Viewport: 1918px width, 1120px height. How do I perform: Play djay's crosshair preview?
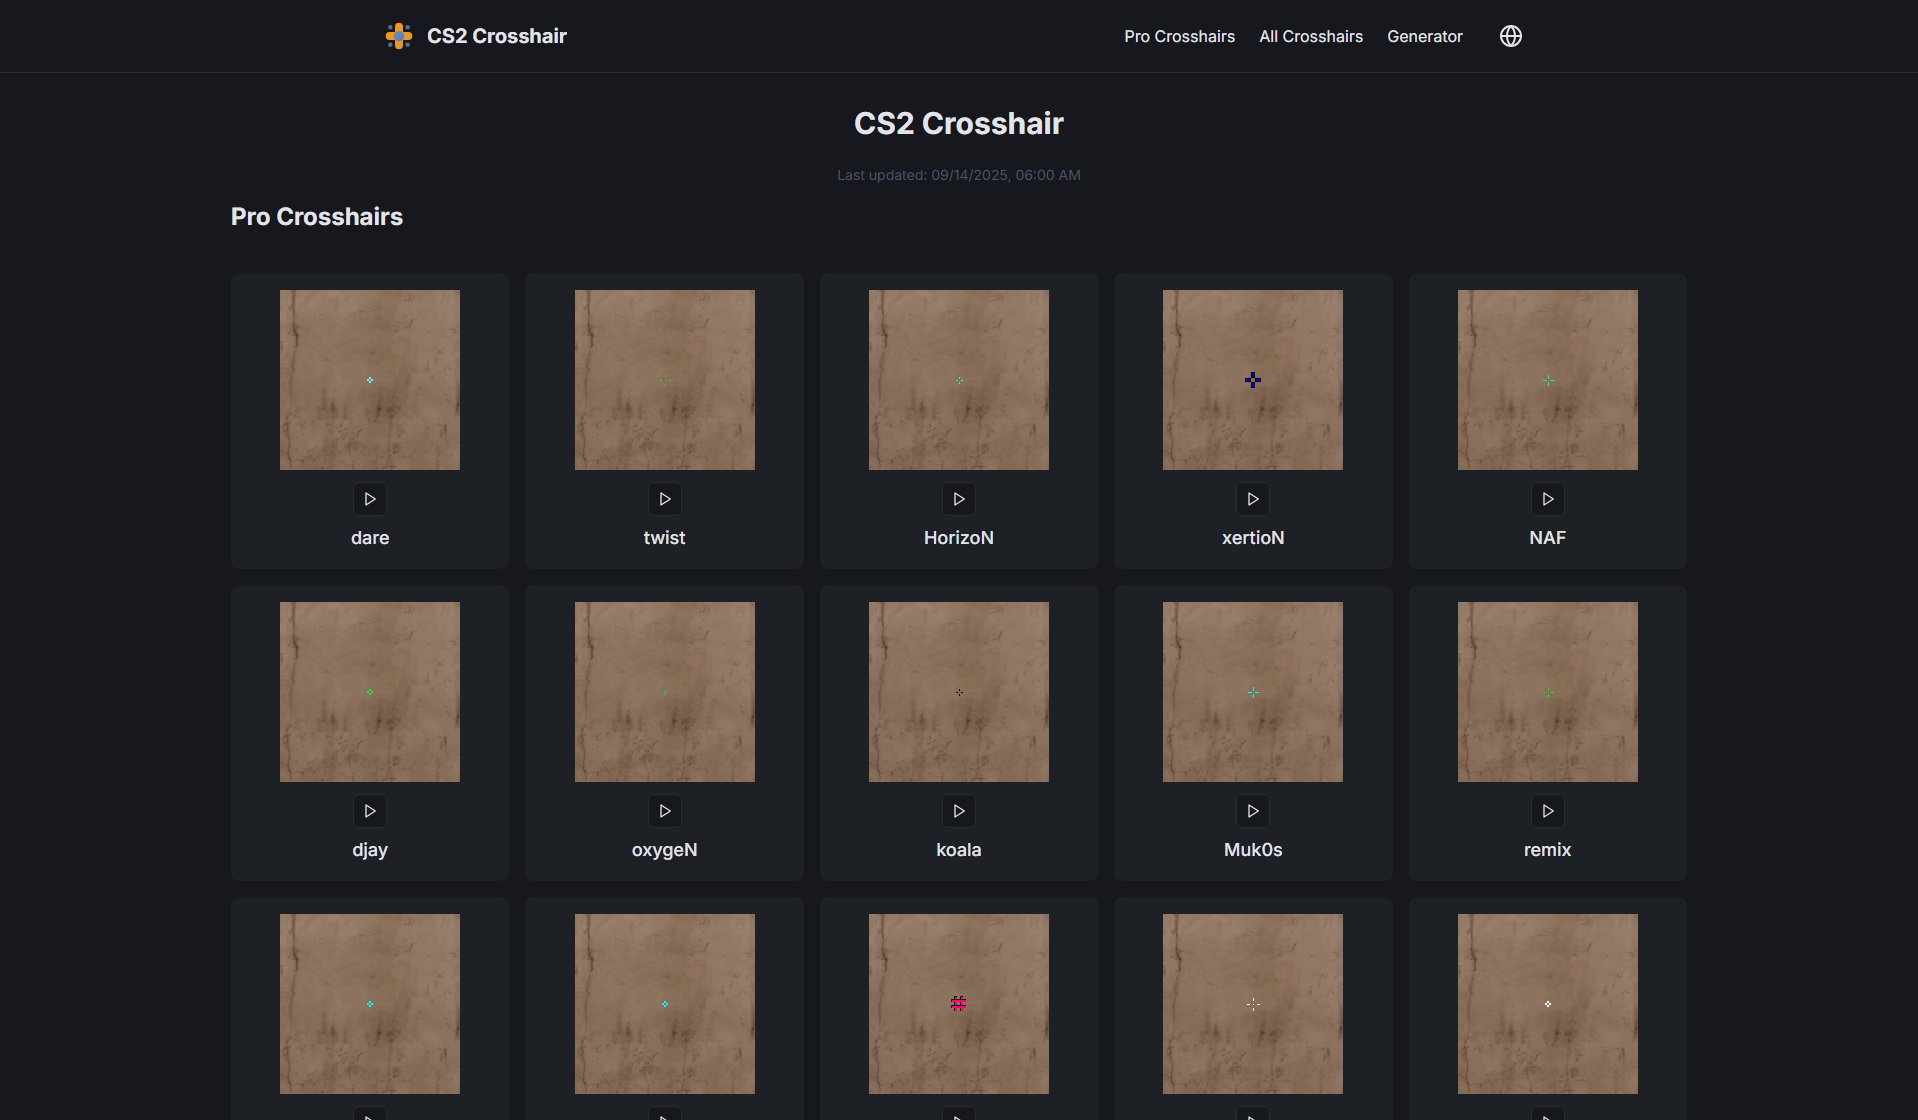pos(370,811)
